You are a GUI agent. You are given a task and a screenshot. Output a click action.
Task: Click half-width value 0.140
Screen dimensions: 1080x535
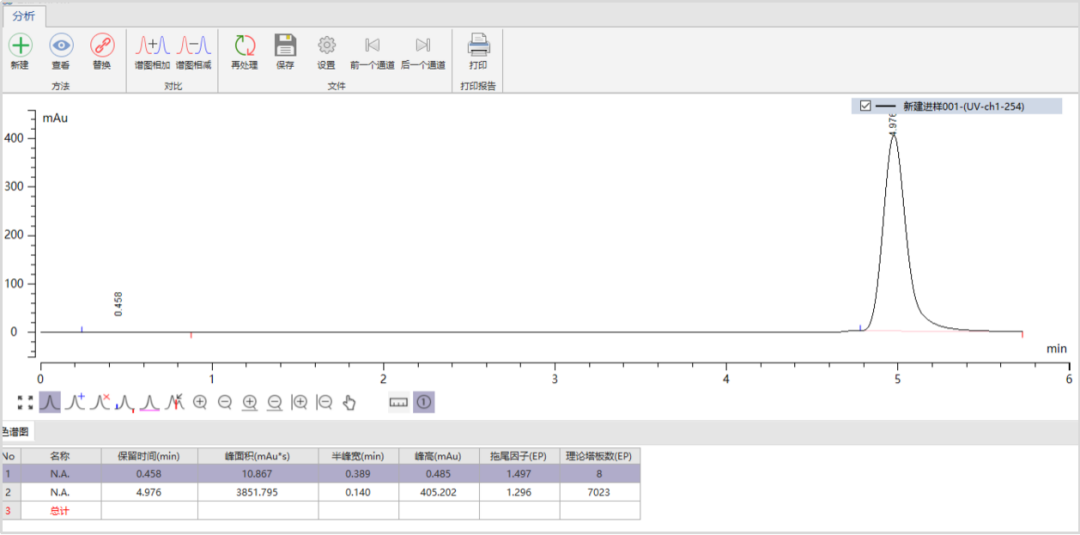tap(358, 493)
